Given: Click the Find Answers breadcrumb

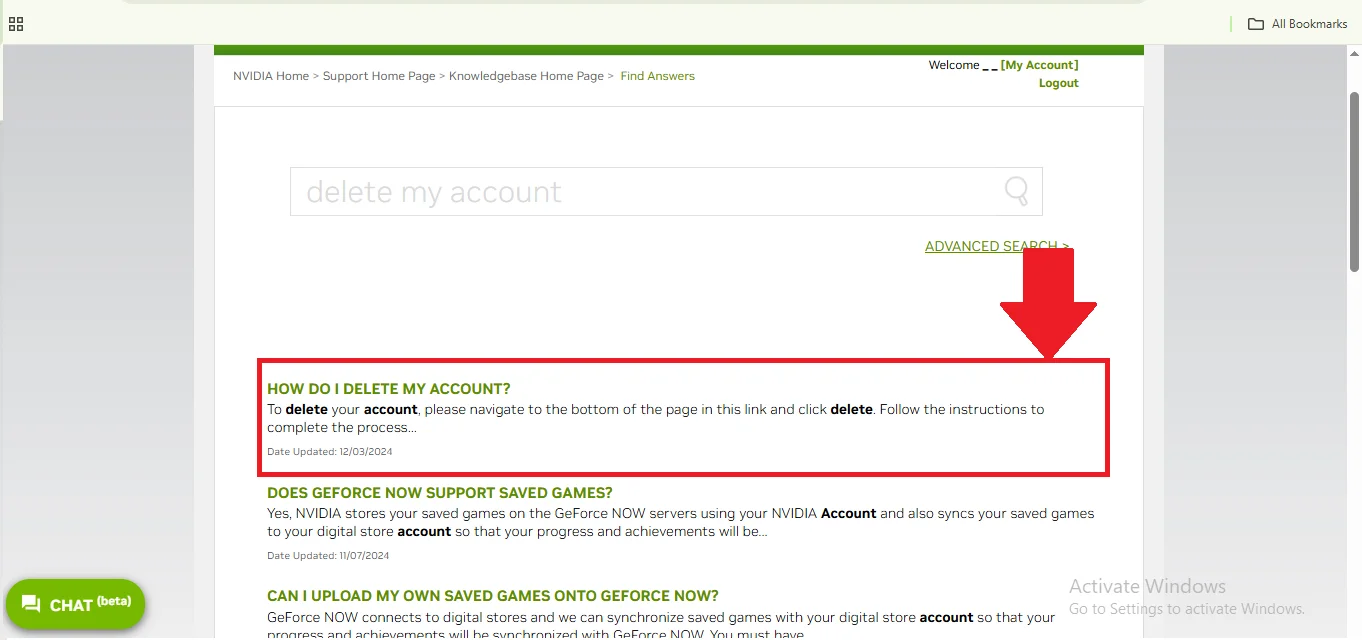Looking at the screenshot, I should click(657, 76).
